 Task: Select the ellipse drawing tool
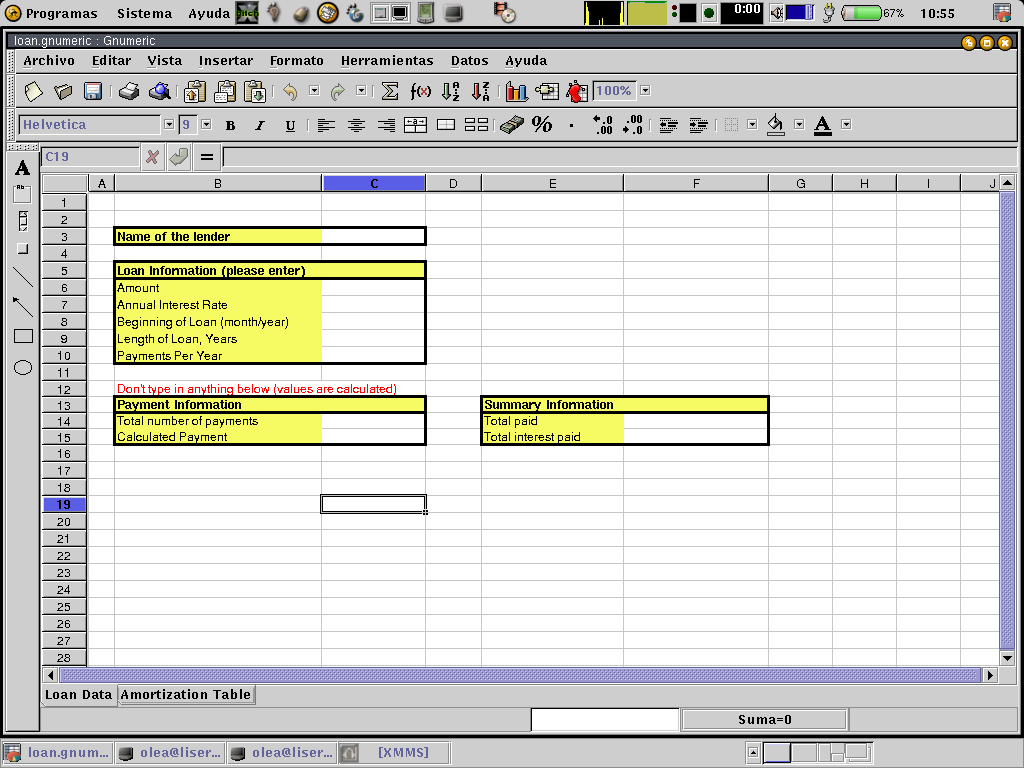click(x=23, y=368)
